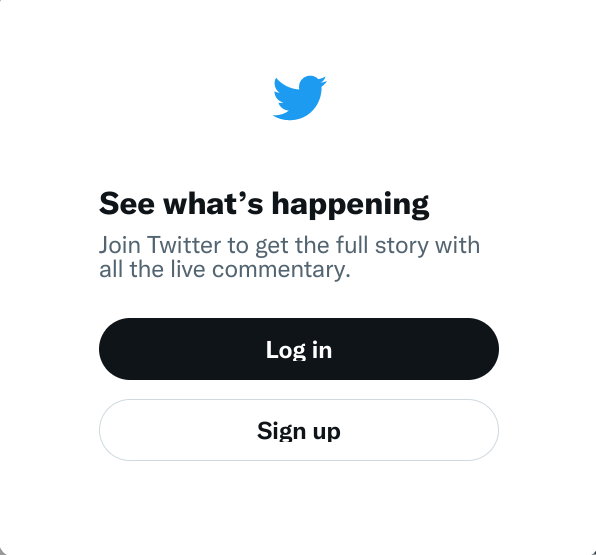The height and width of the screenshot is (555, 596).
Task: Tap the 'Log in' label text
Action: [x=299, y=350]
